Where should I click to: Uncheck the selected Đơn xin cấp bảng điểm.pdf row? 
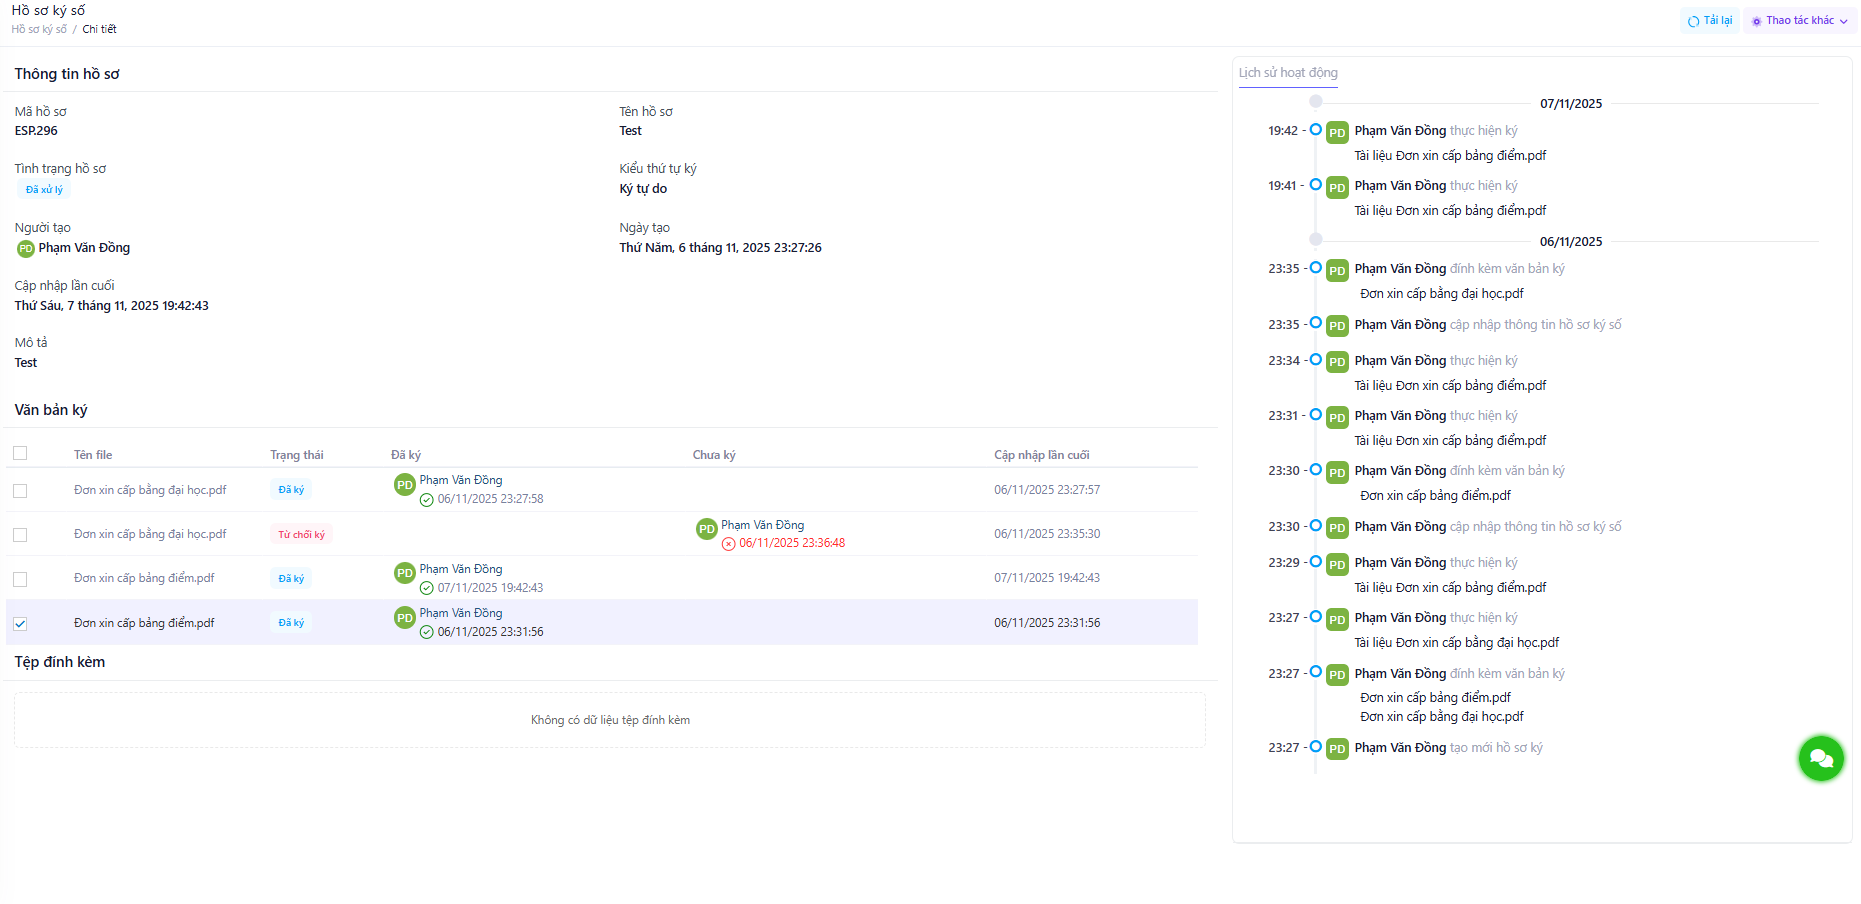(x=20, y=624)
